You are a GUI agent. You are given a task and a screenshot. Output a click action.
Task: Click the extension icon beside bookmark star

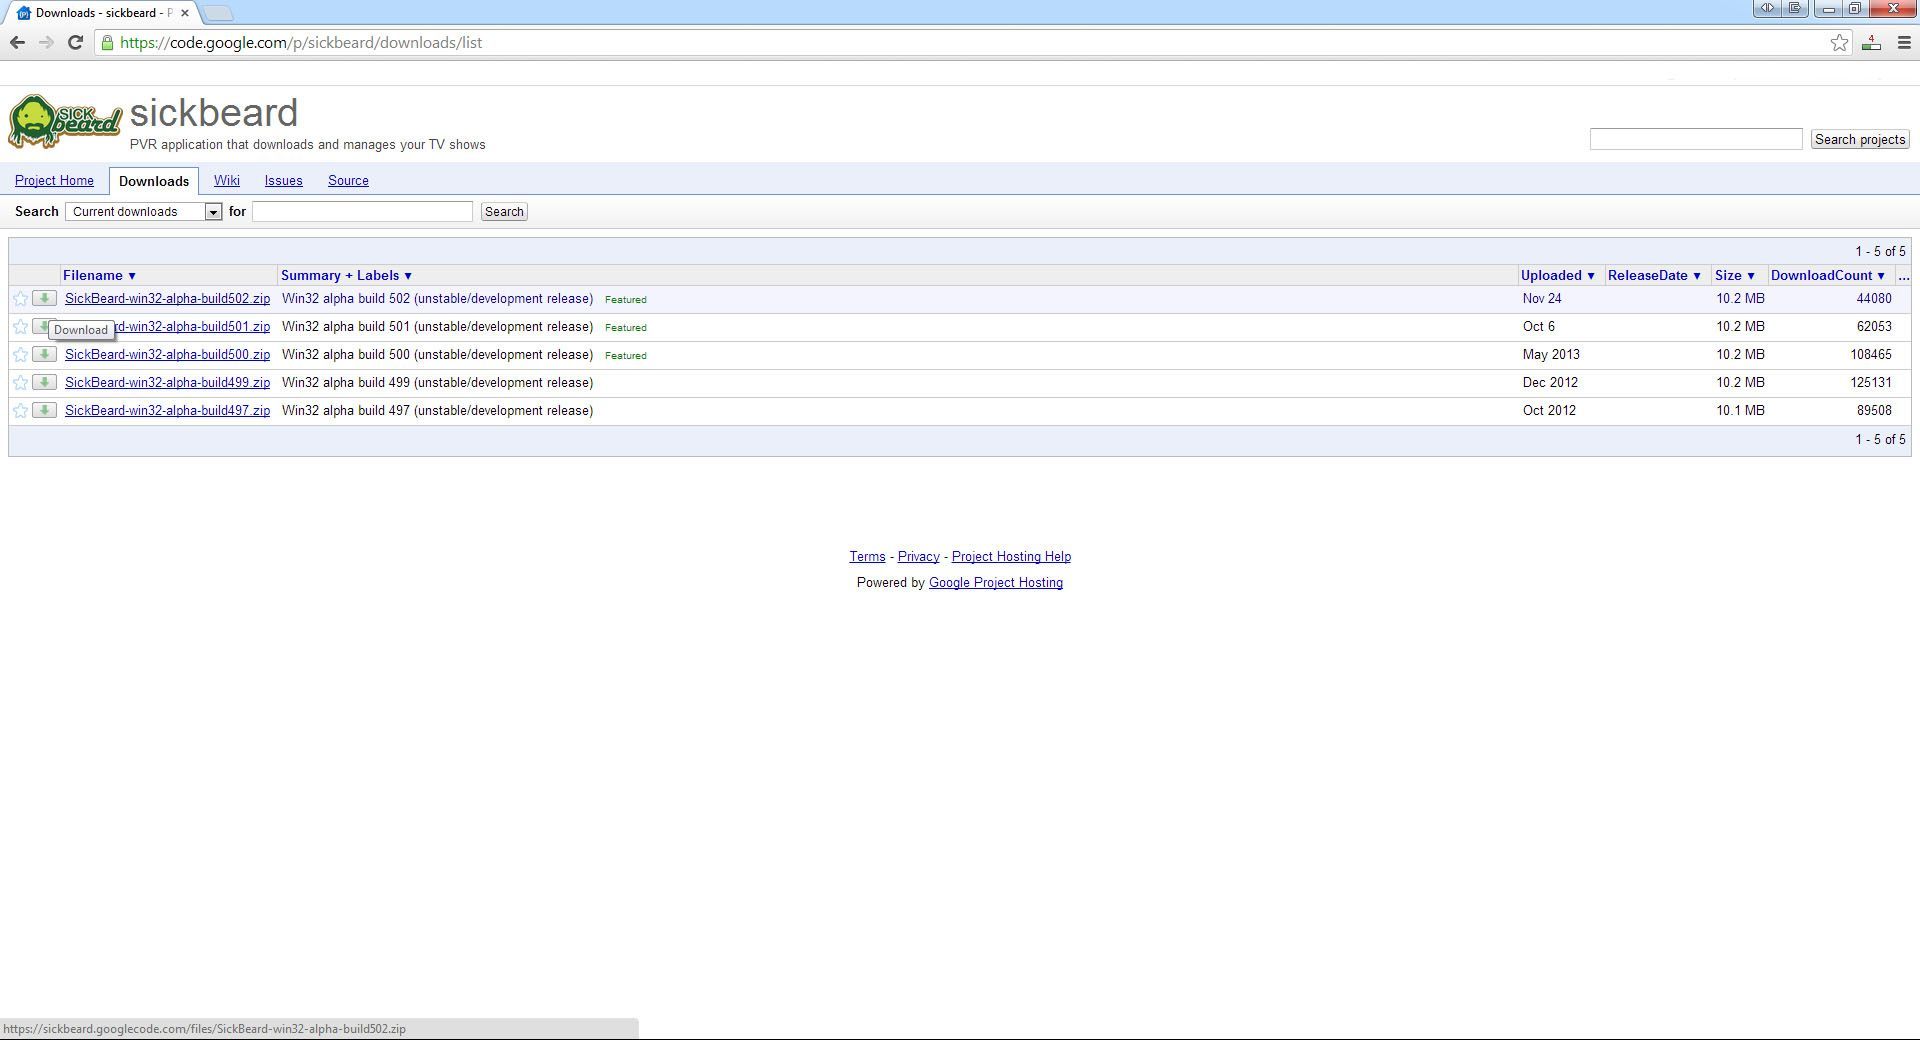click(1871, 42)
